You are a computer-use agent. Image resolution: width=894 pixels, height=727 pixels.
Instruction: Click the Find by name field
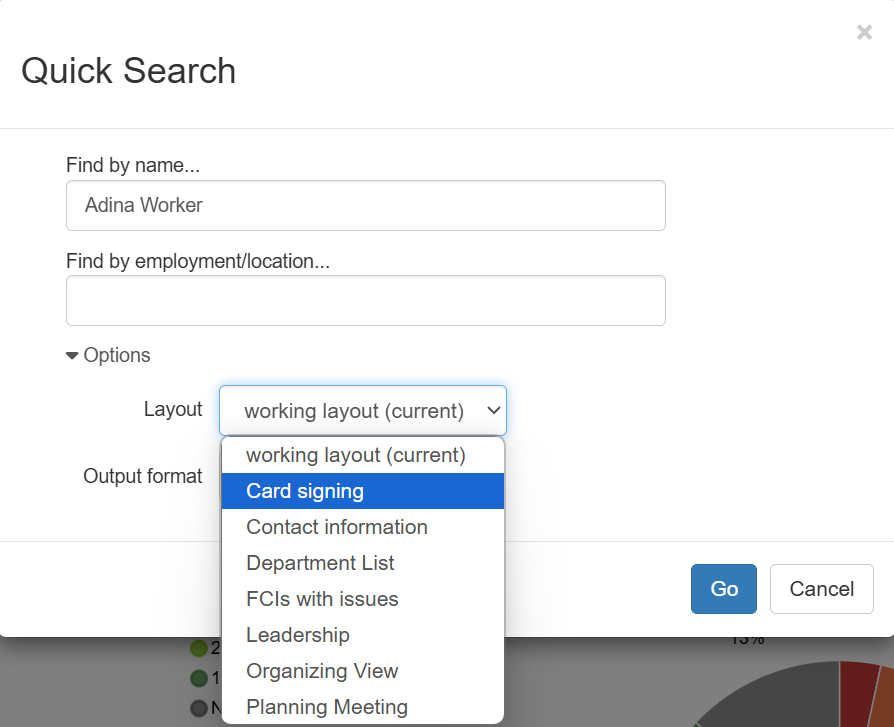click(x=366, y=205)
